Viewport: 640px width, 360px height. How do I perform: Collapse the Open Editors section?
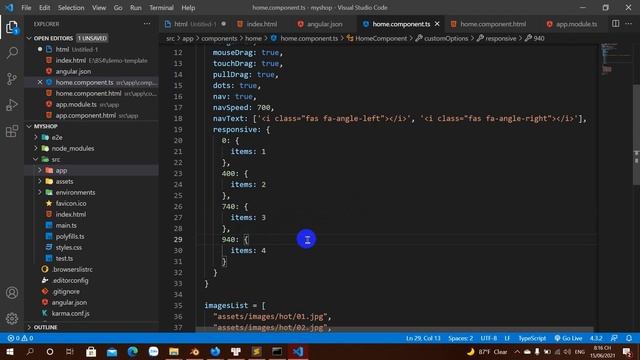(x=29, y=38)
